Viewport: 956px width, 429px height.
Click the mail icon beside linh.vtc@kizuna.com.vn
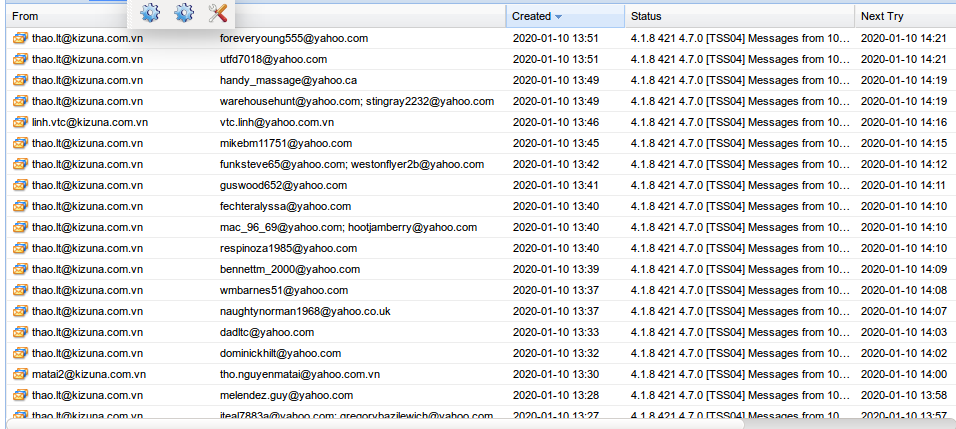tap(20, 122)
